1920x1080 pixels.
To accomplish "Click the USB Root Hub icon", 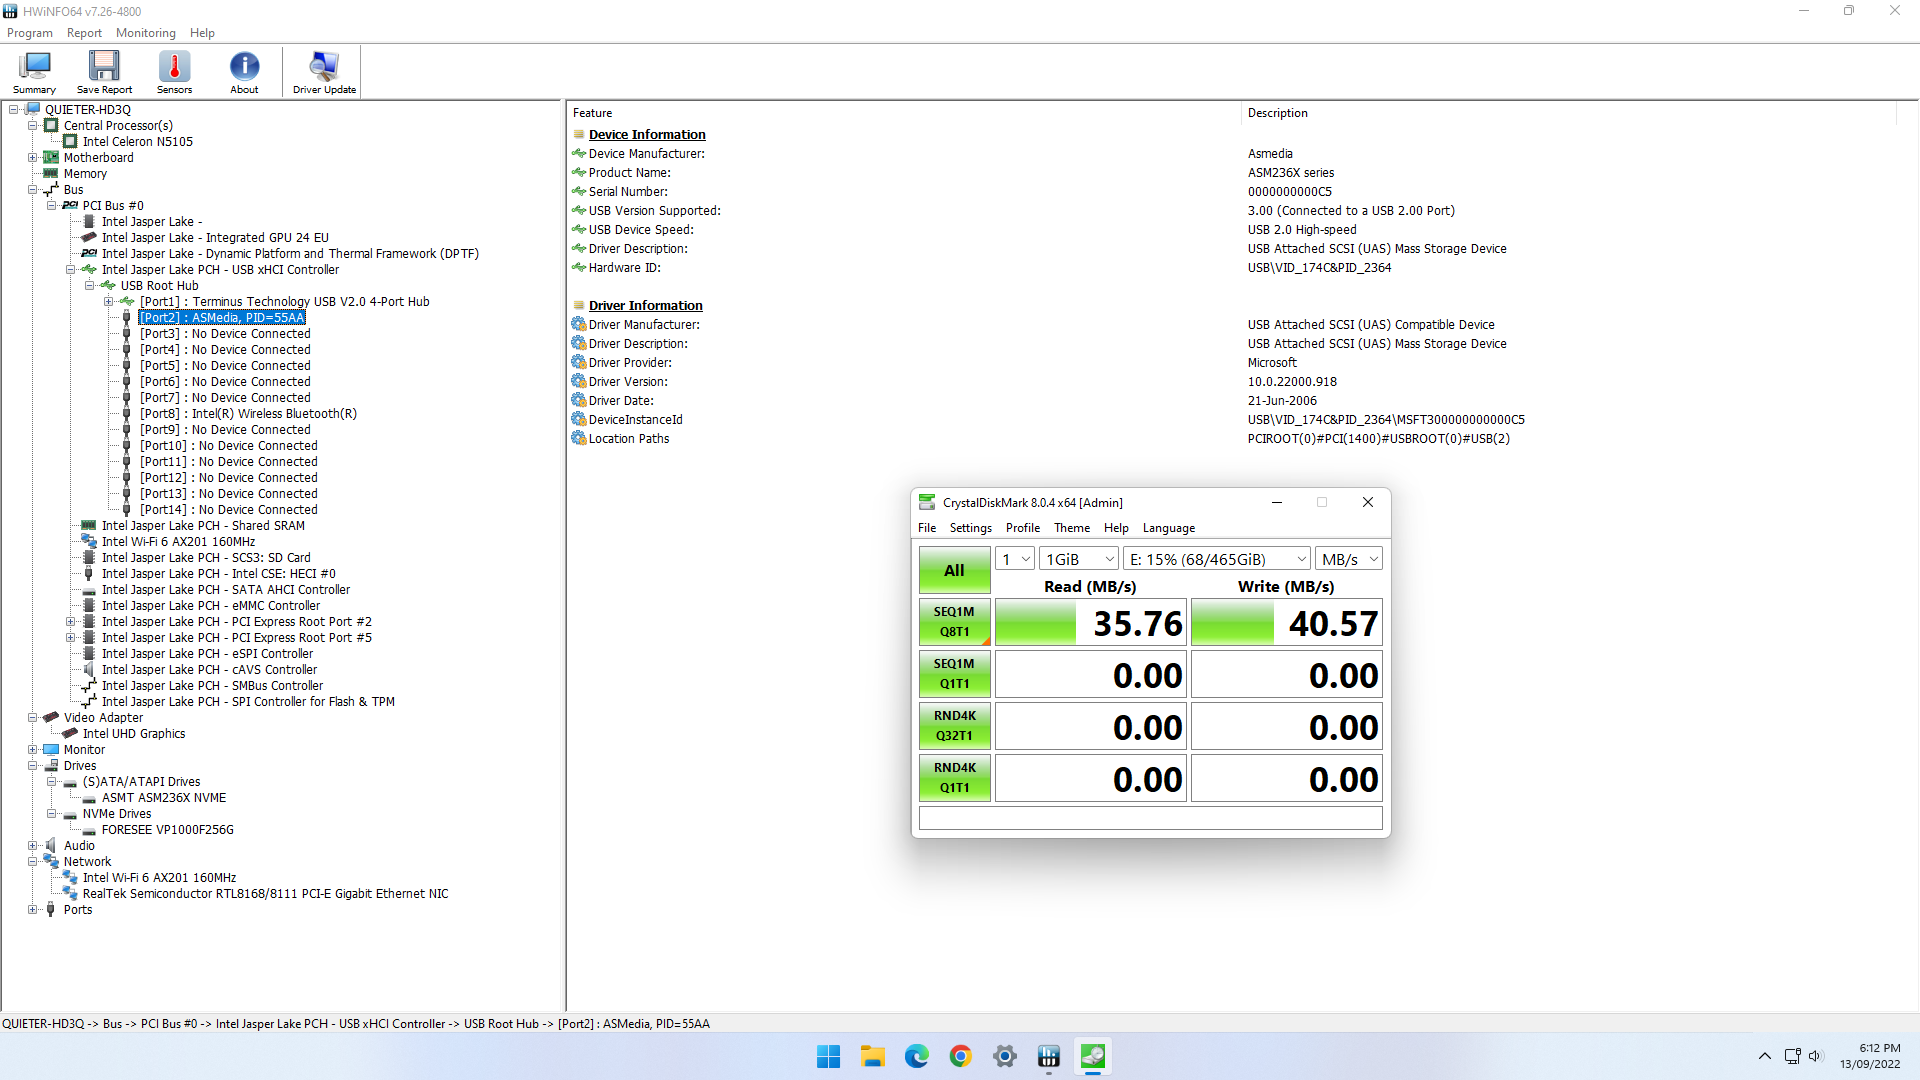I will tap(108, 286).
